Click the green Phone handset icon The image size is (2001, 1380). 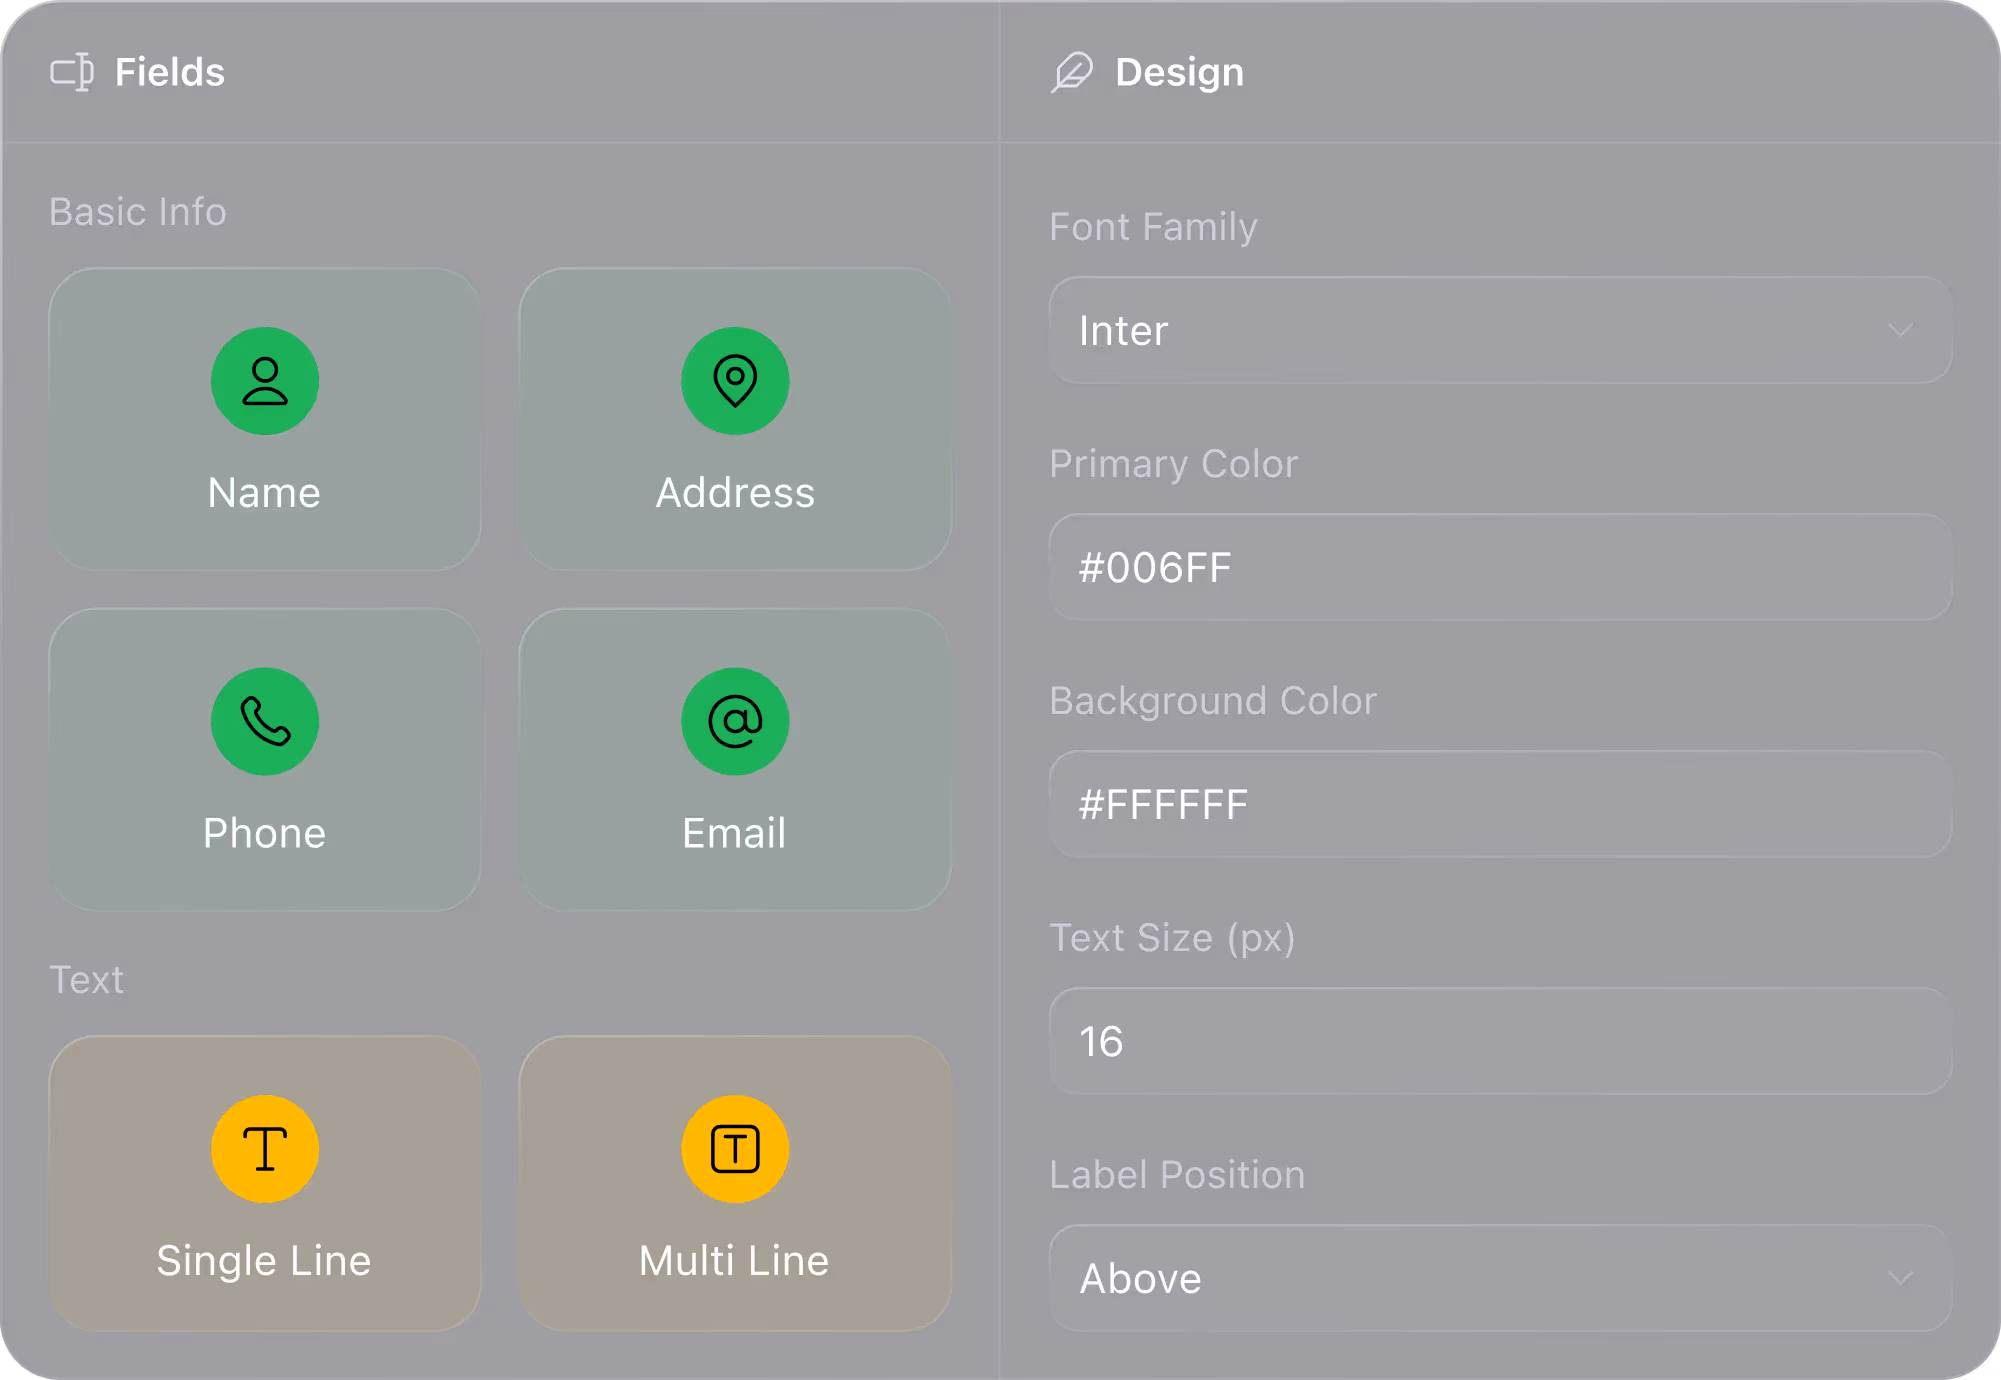(265, 721)
